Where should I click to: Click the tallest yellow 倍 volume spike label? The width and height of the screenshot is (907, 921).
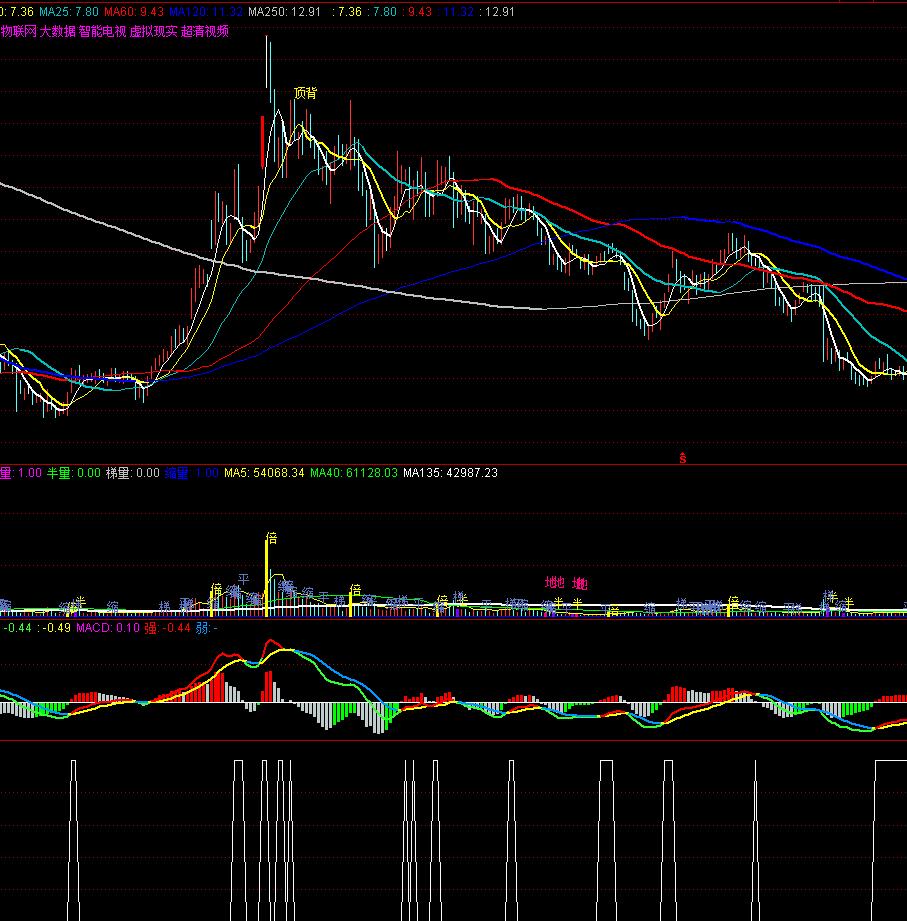270,538
